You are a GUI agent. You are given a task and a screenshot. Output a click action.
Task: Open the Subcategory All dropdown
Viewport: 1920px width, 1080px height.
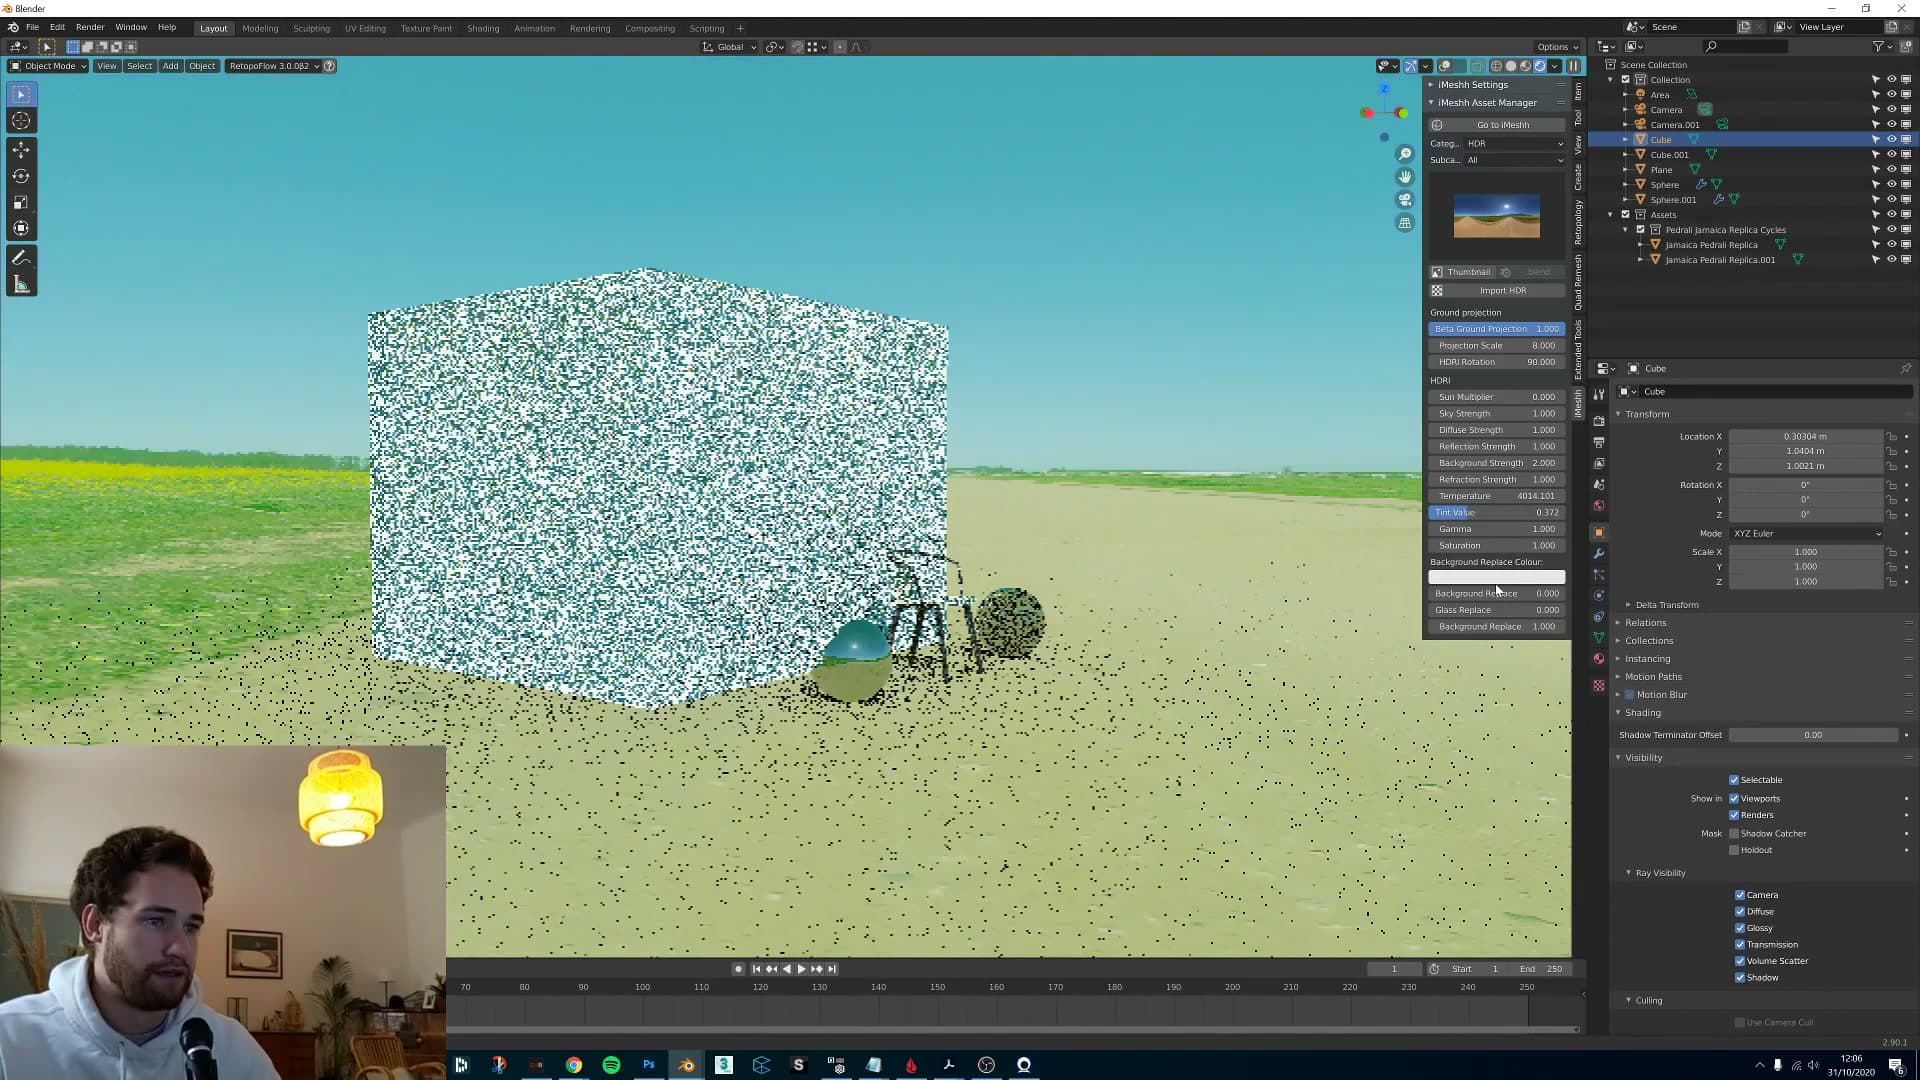pyautogui.click(x=1515, y=160)
